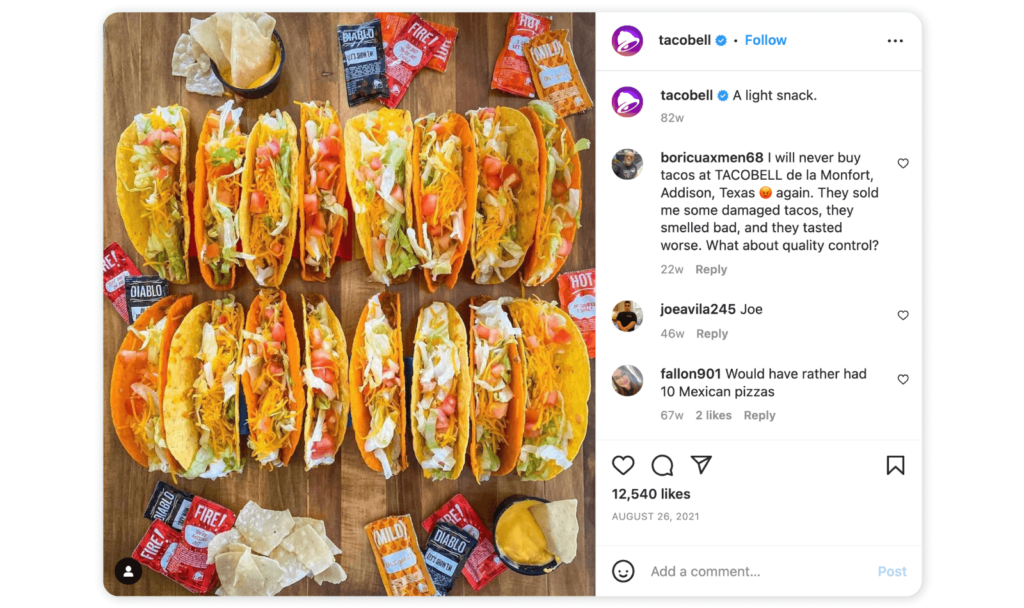1024x608 pixels.
Task: View the 2 likes on fallon901's comment
Action: coord(713,415)
